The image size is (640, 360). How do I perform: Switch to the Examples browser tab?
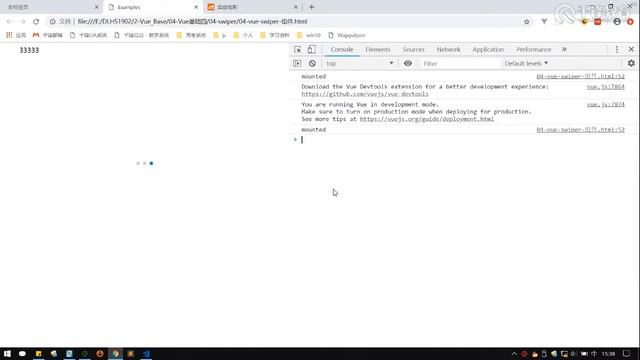(x=152, y=7)
